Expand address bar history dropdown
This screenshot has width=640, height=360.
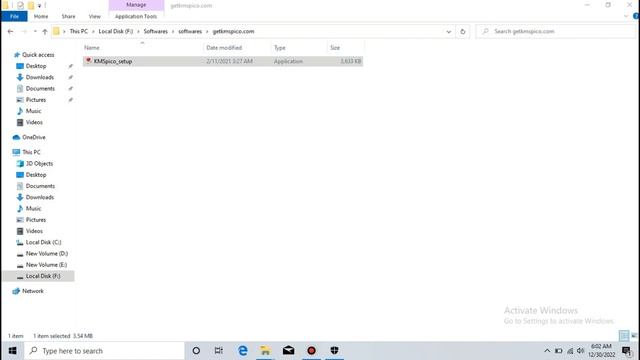(x=449, y=31)
